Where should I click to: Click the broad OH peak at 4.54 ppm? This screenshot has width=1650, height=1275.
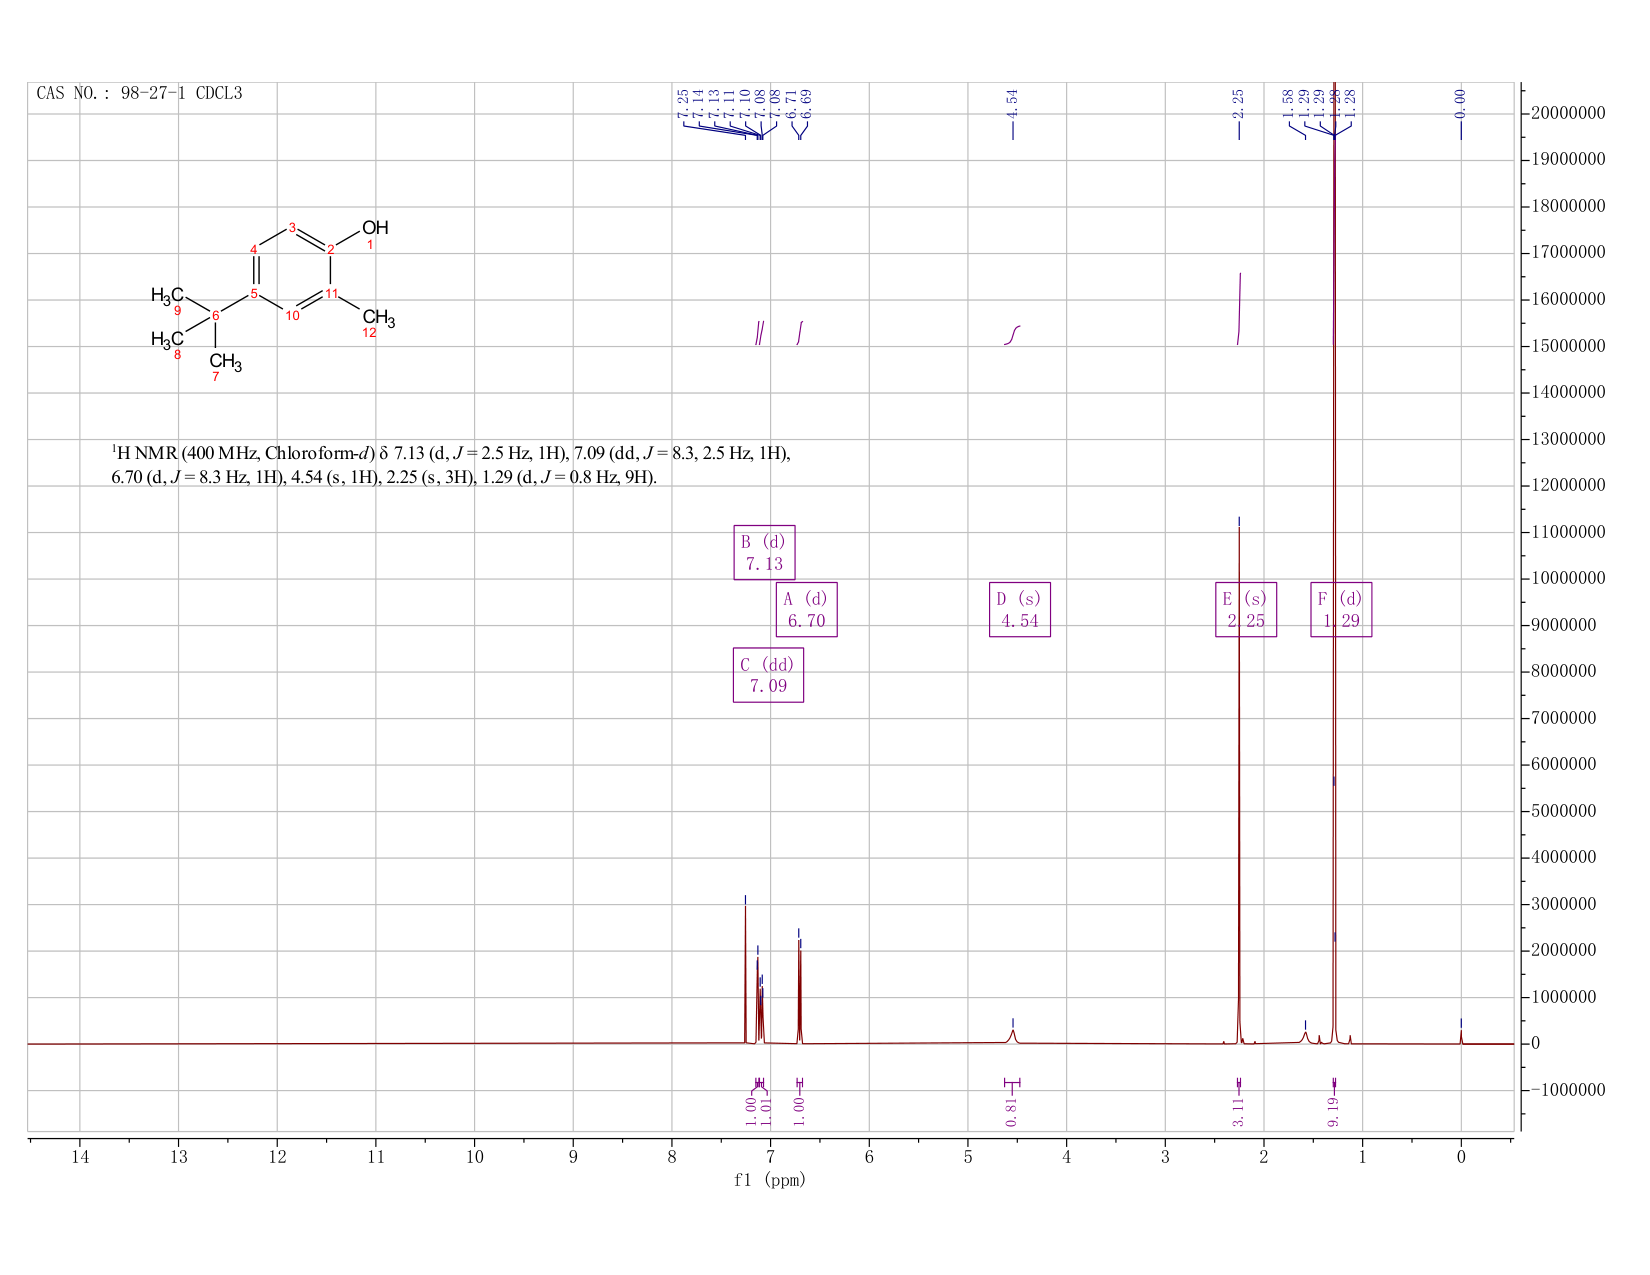(1013, 1036)
